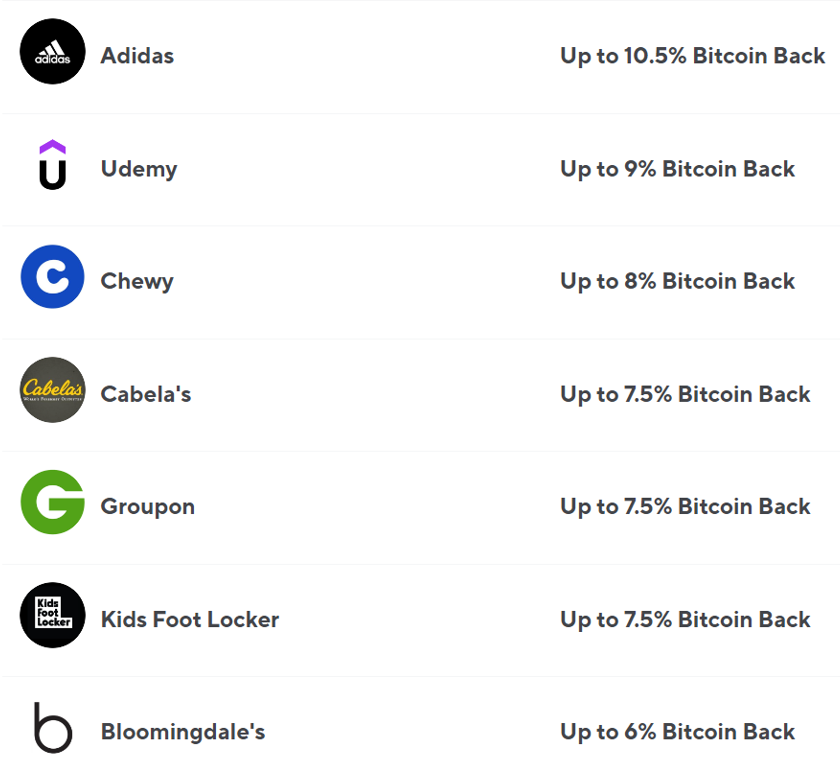Click the Cabela's logo icon
The image size is (840, 765).
click(x=52, y=390)
